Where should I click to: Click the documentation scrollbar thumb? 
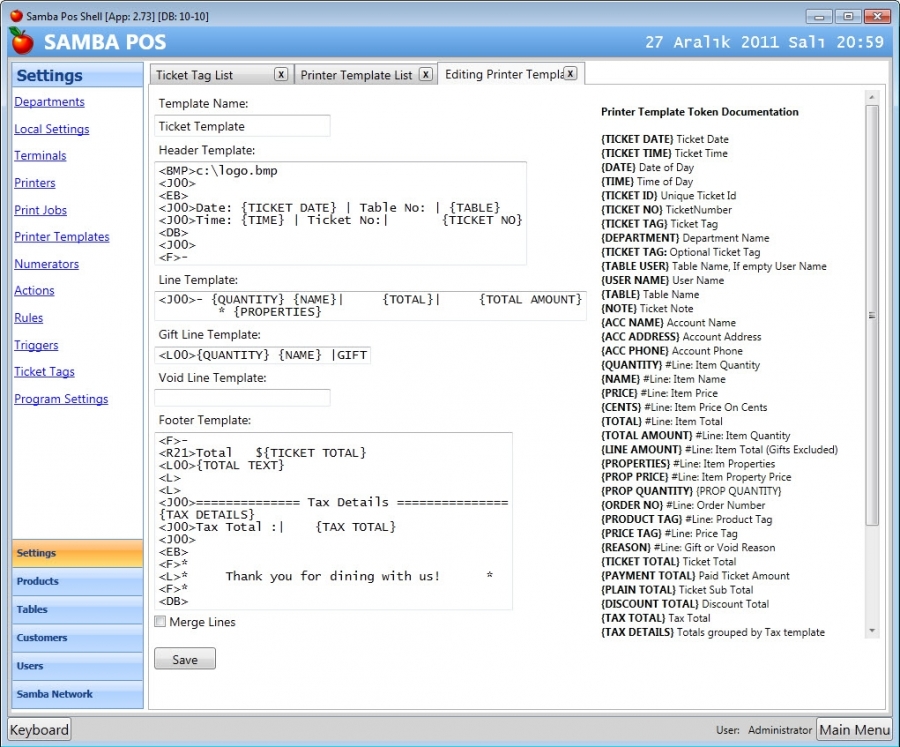pyautogui.click(x=872, y=315)
